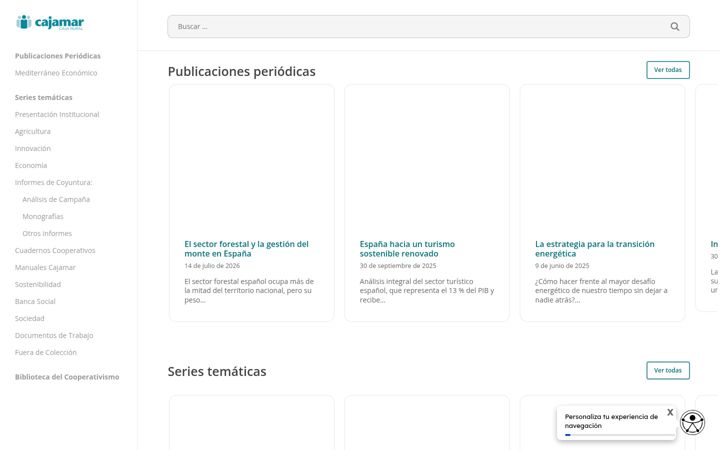
Task: Open Documentos de Trabajo
Action: coord(54,335)
